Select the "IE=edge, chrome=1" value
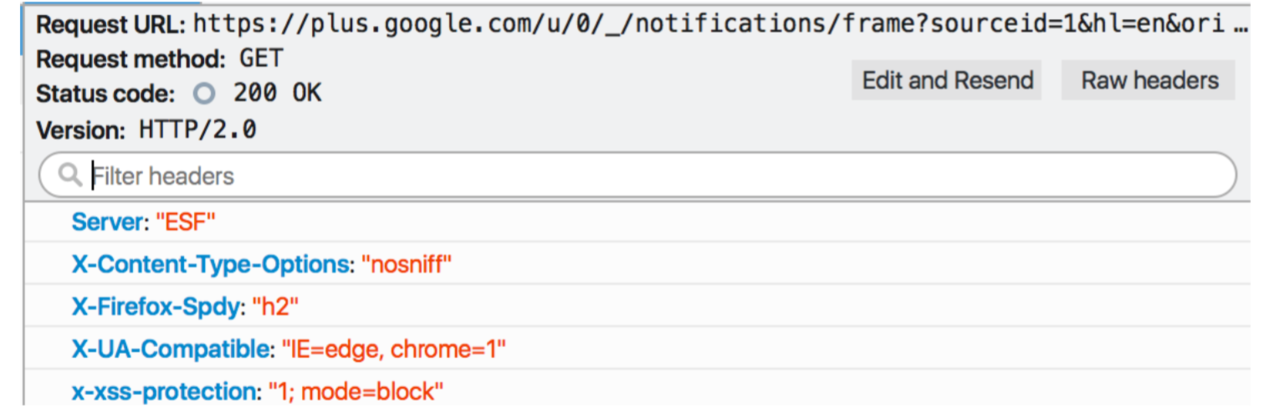Viewport: 1280px width, 408px height. (395, 350)
